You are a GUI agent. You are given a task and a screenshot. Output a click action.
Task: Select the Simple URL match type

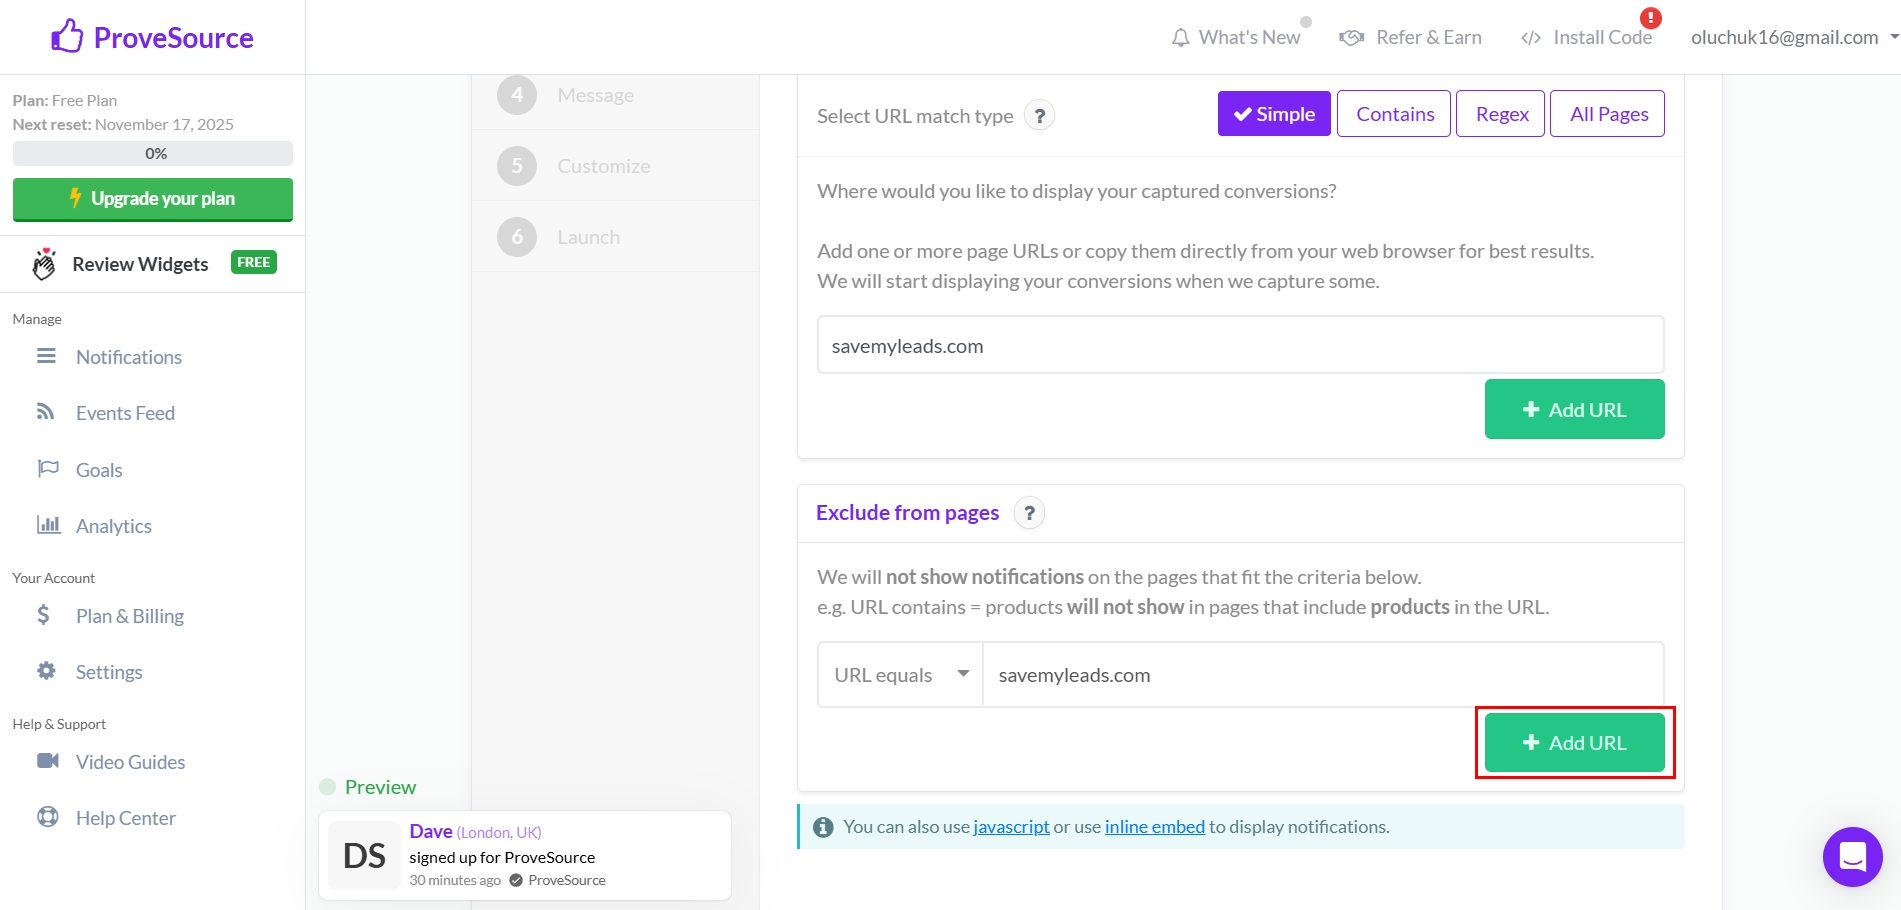[x=1273, y=113]
